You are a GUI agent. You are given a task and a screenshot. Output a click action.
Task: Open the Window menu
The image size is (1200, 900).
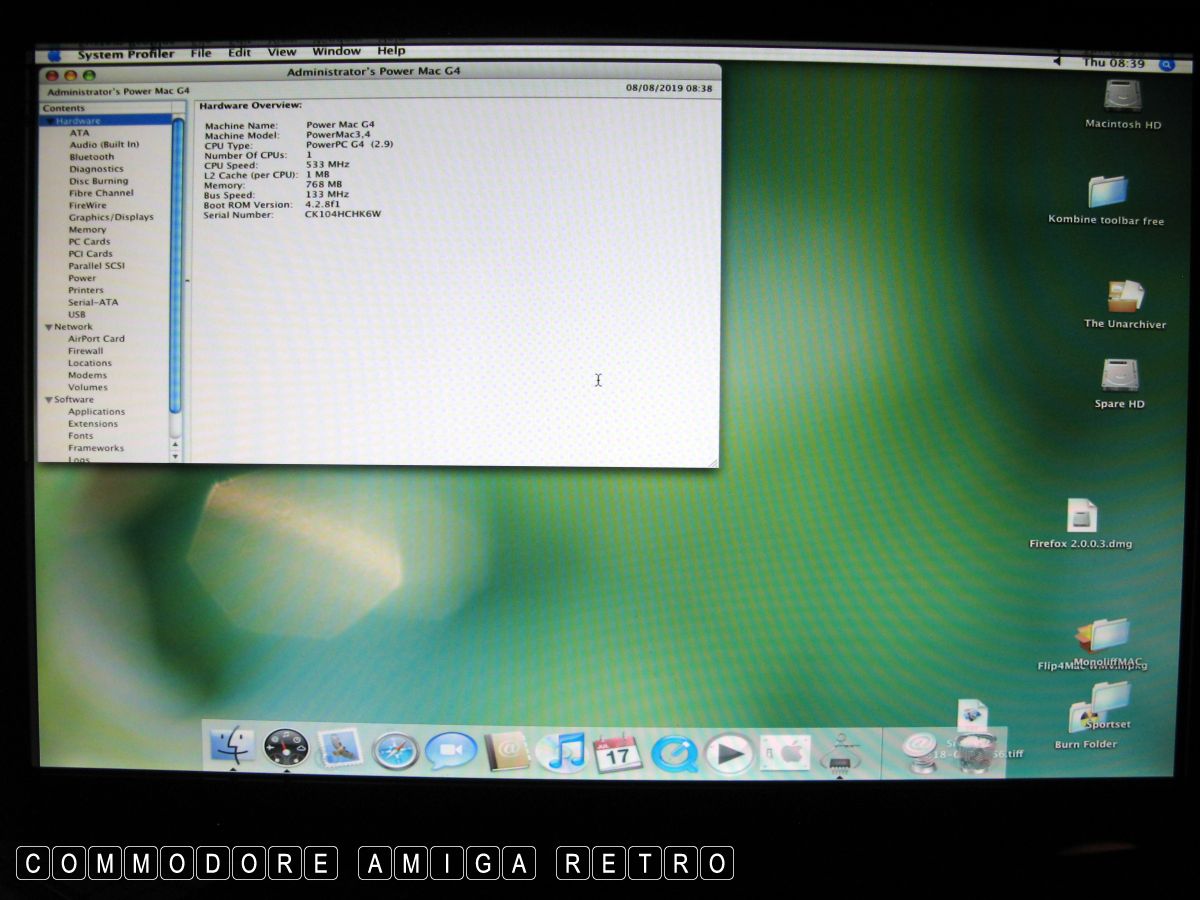(x=336, y=51)
